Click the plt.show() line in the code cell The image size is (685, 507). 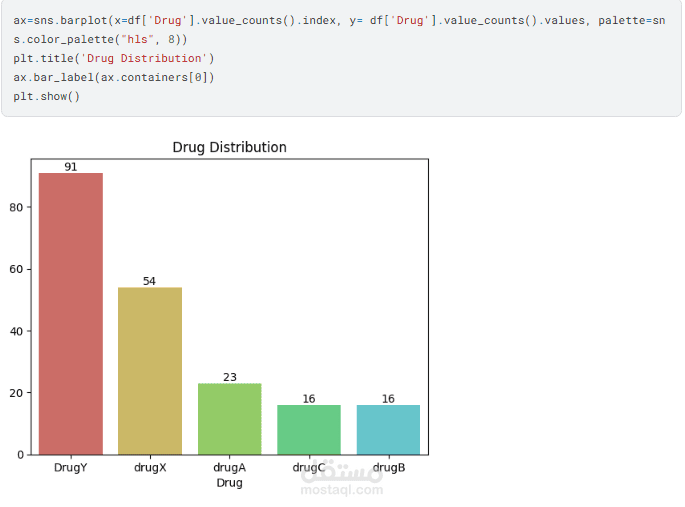47,96
